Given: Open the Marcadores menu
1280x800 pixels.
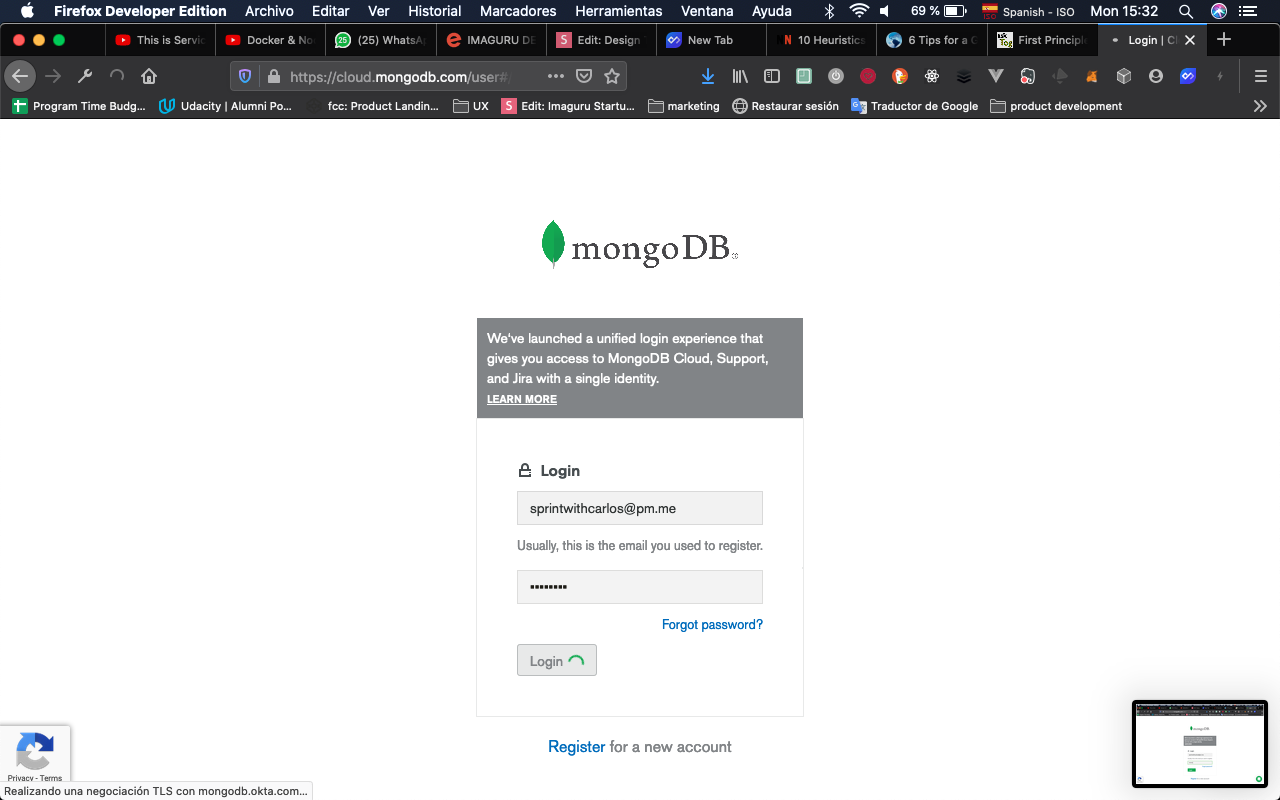Looking at the screenshot, I should (518, 11).
